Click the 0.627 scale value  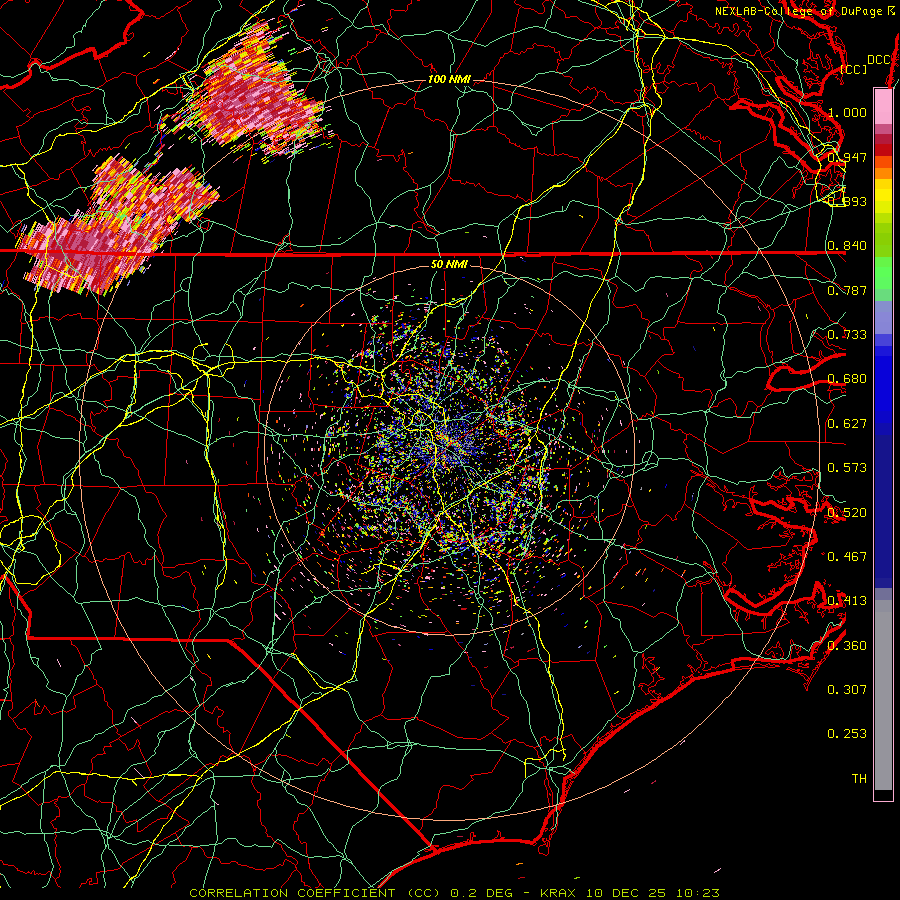847,424
